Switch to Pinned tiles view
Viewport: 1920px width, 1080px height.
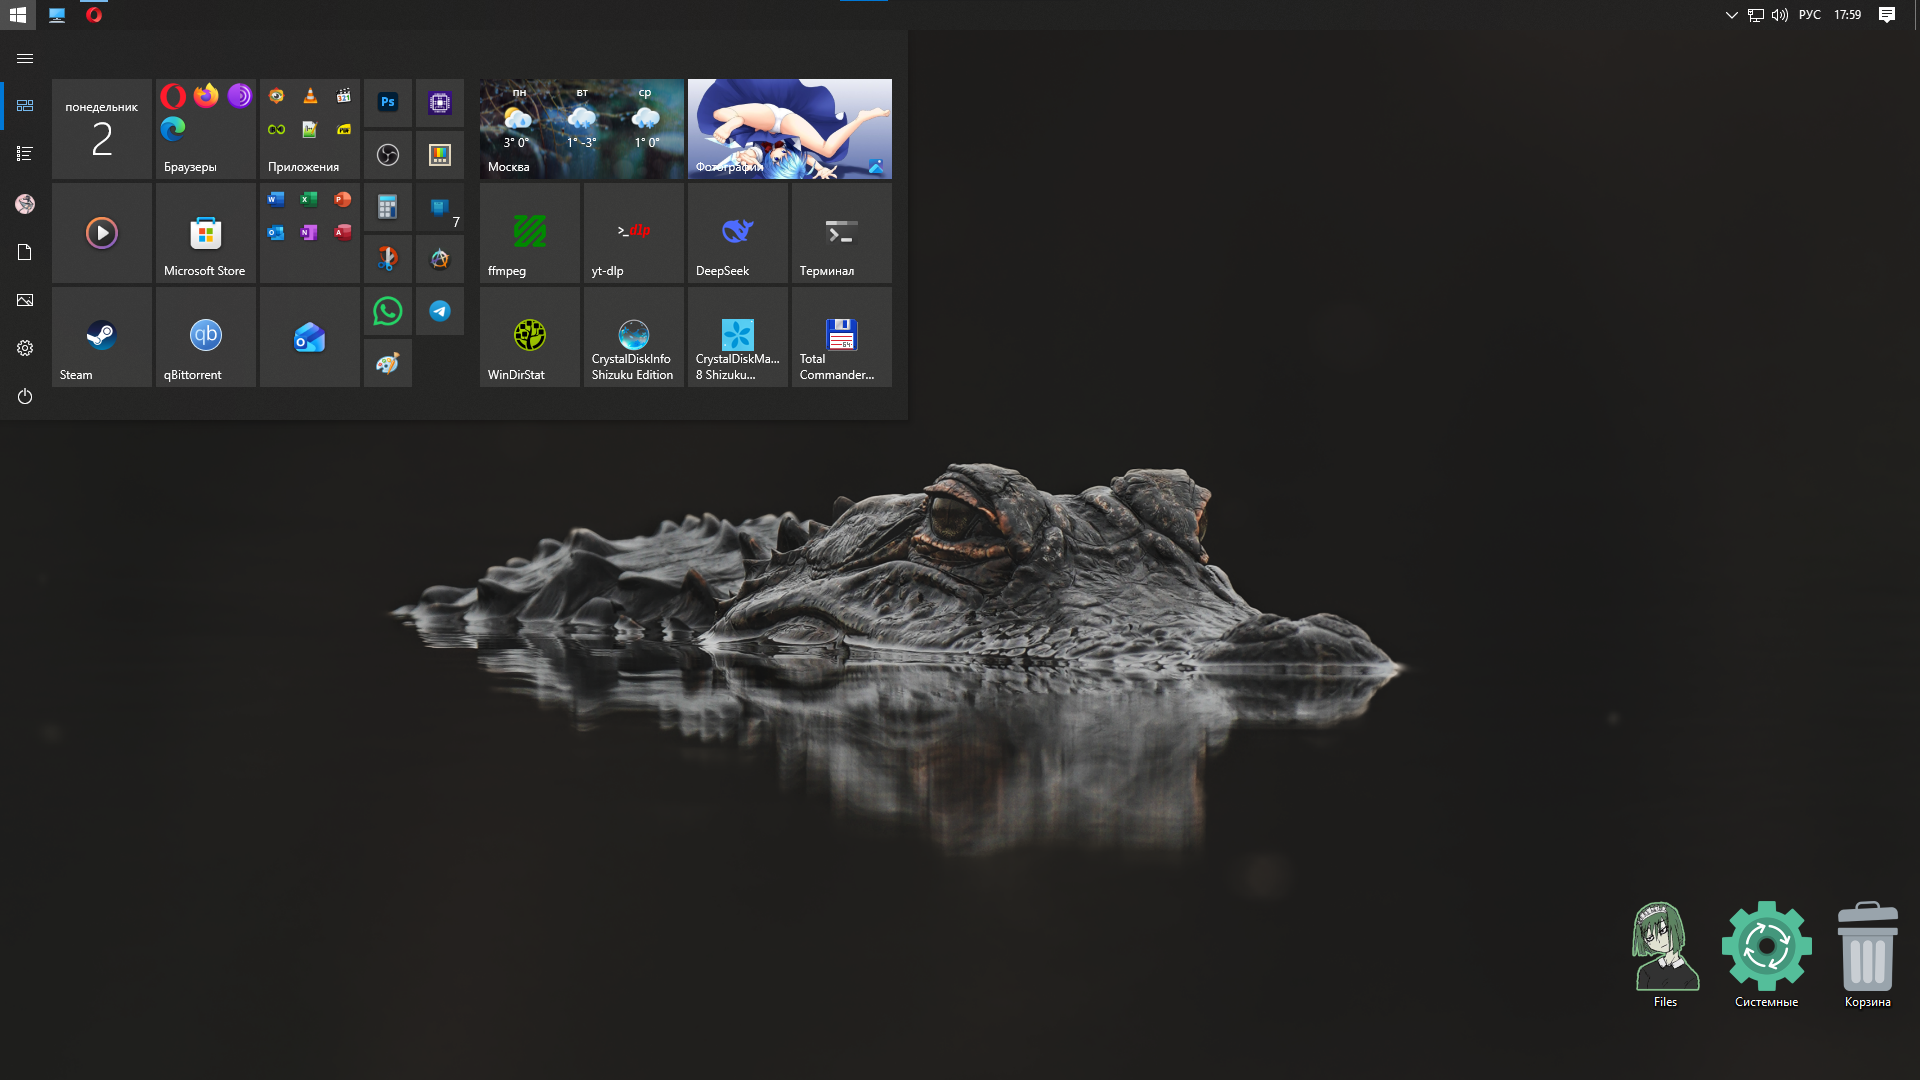click(25, 106)
